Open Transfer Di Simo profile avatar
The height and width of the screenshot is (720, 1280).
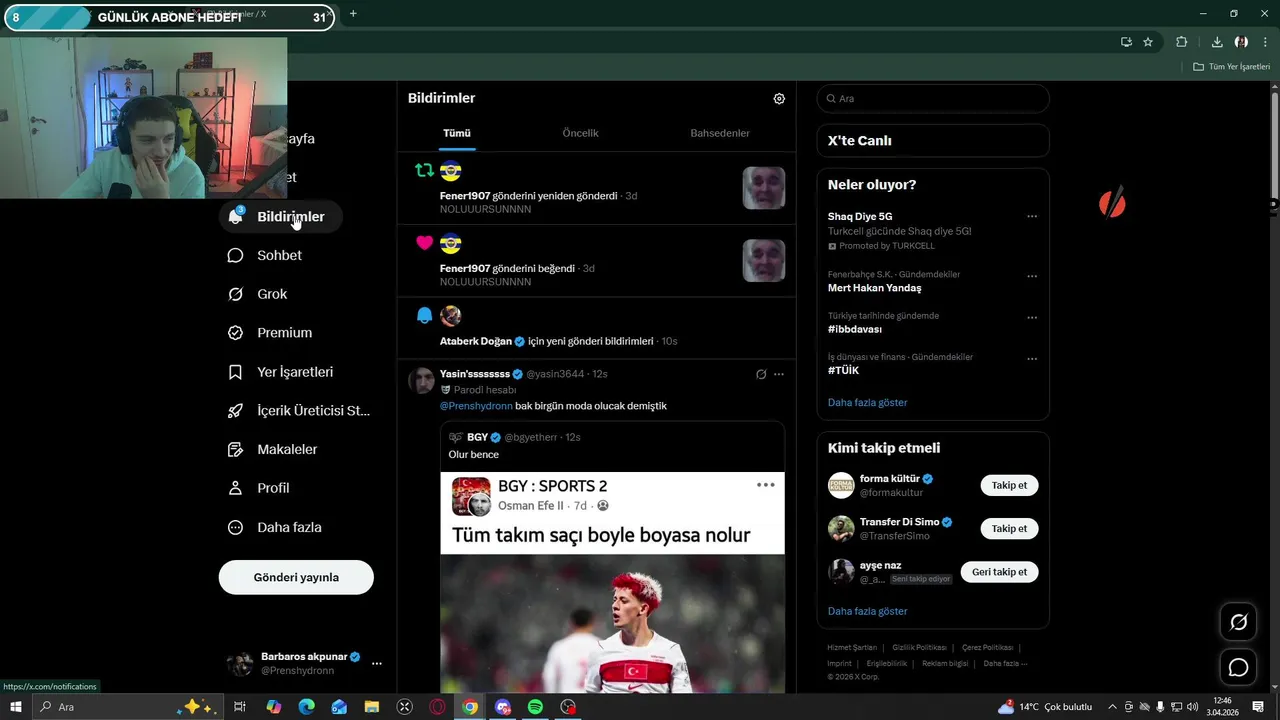[841, 529]
